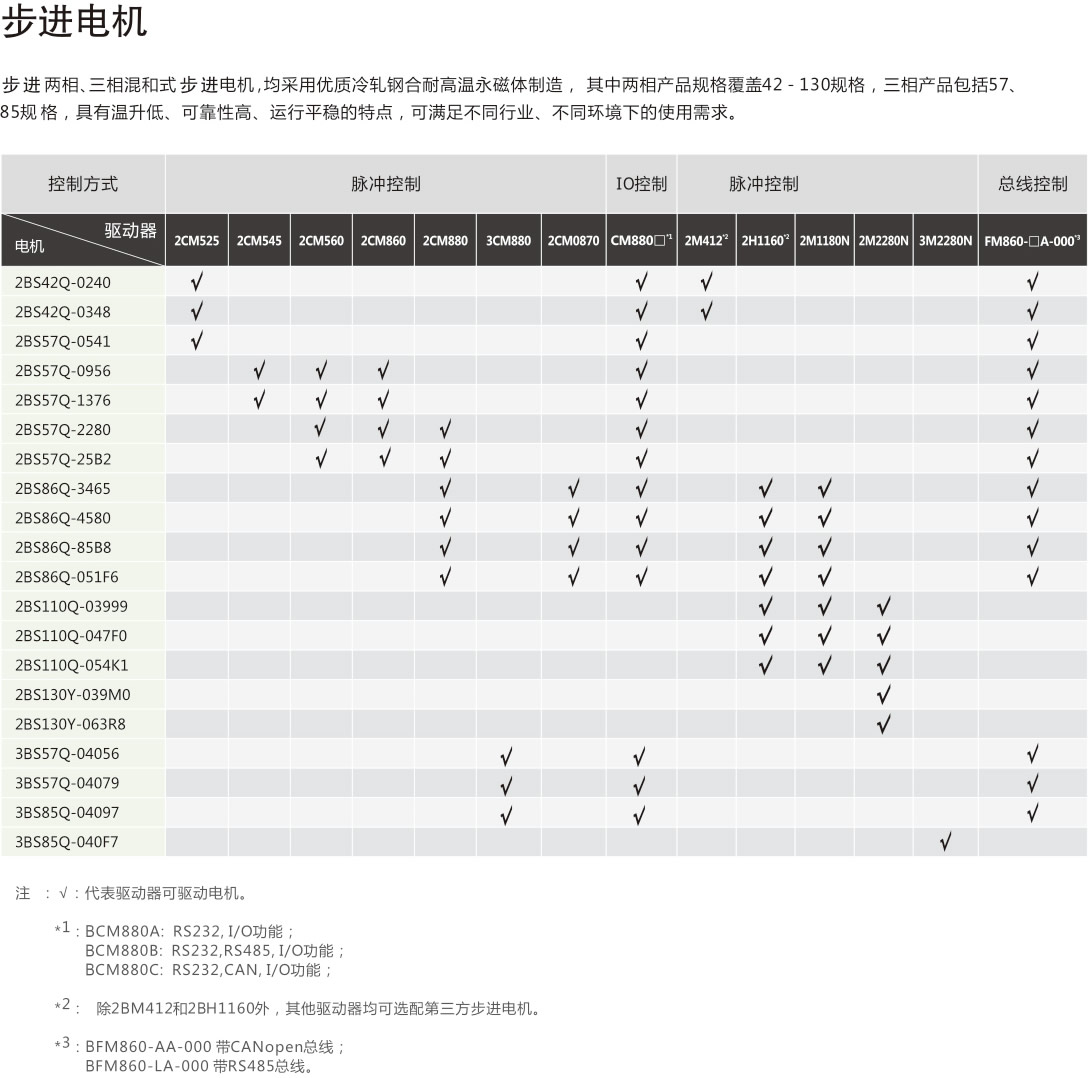Select the IO控制 header group
The image size is (1088, 1078).
point(641,184)
